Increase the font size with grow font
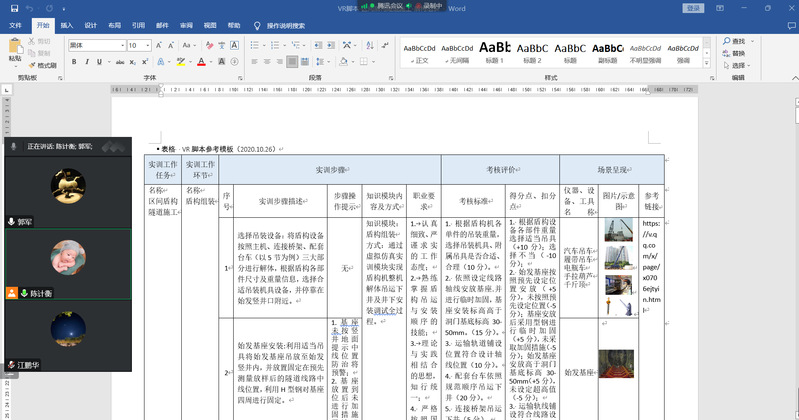Image resolution: width=799 pixels, height=420 pixels. coord(159,45)
